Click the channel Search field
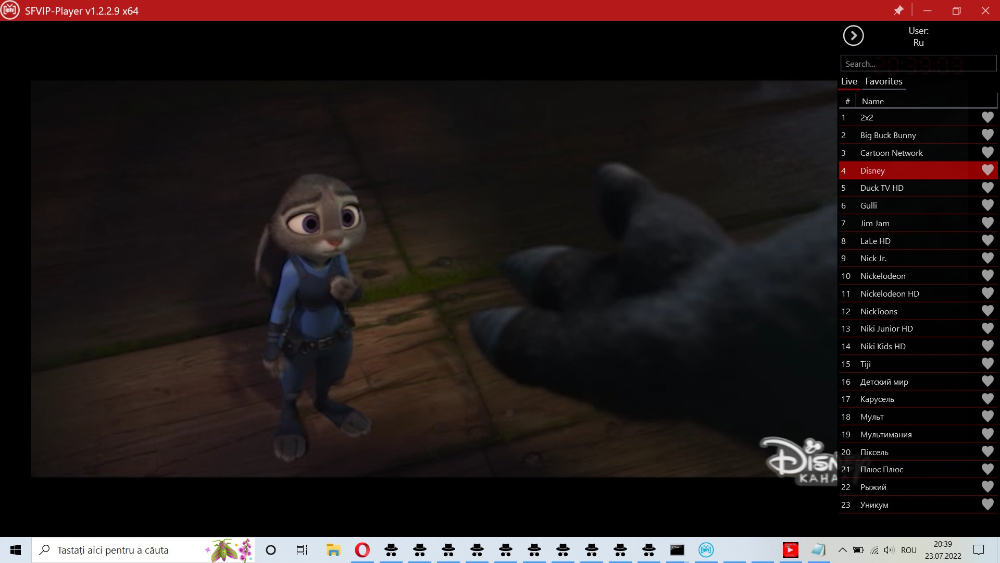The width and height of the screenshot is (1000, 563). pos(918,64)
